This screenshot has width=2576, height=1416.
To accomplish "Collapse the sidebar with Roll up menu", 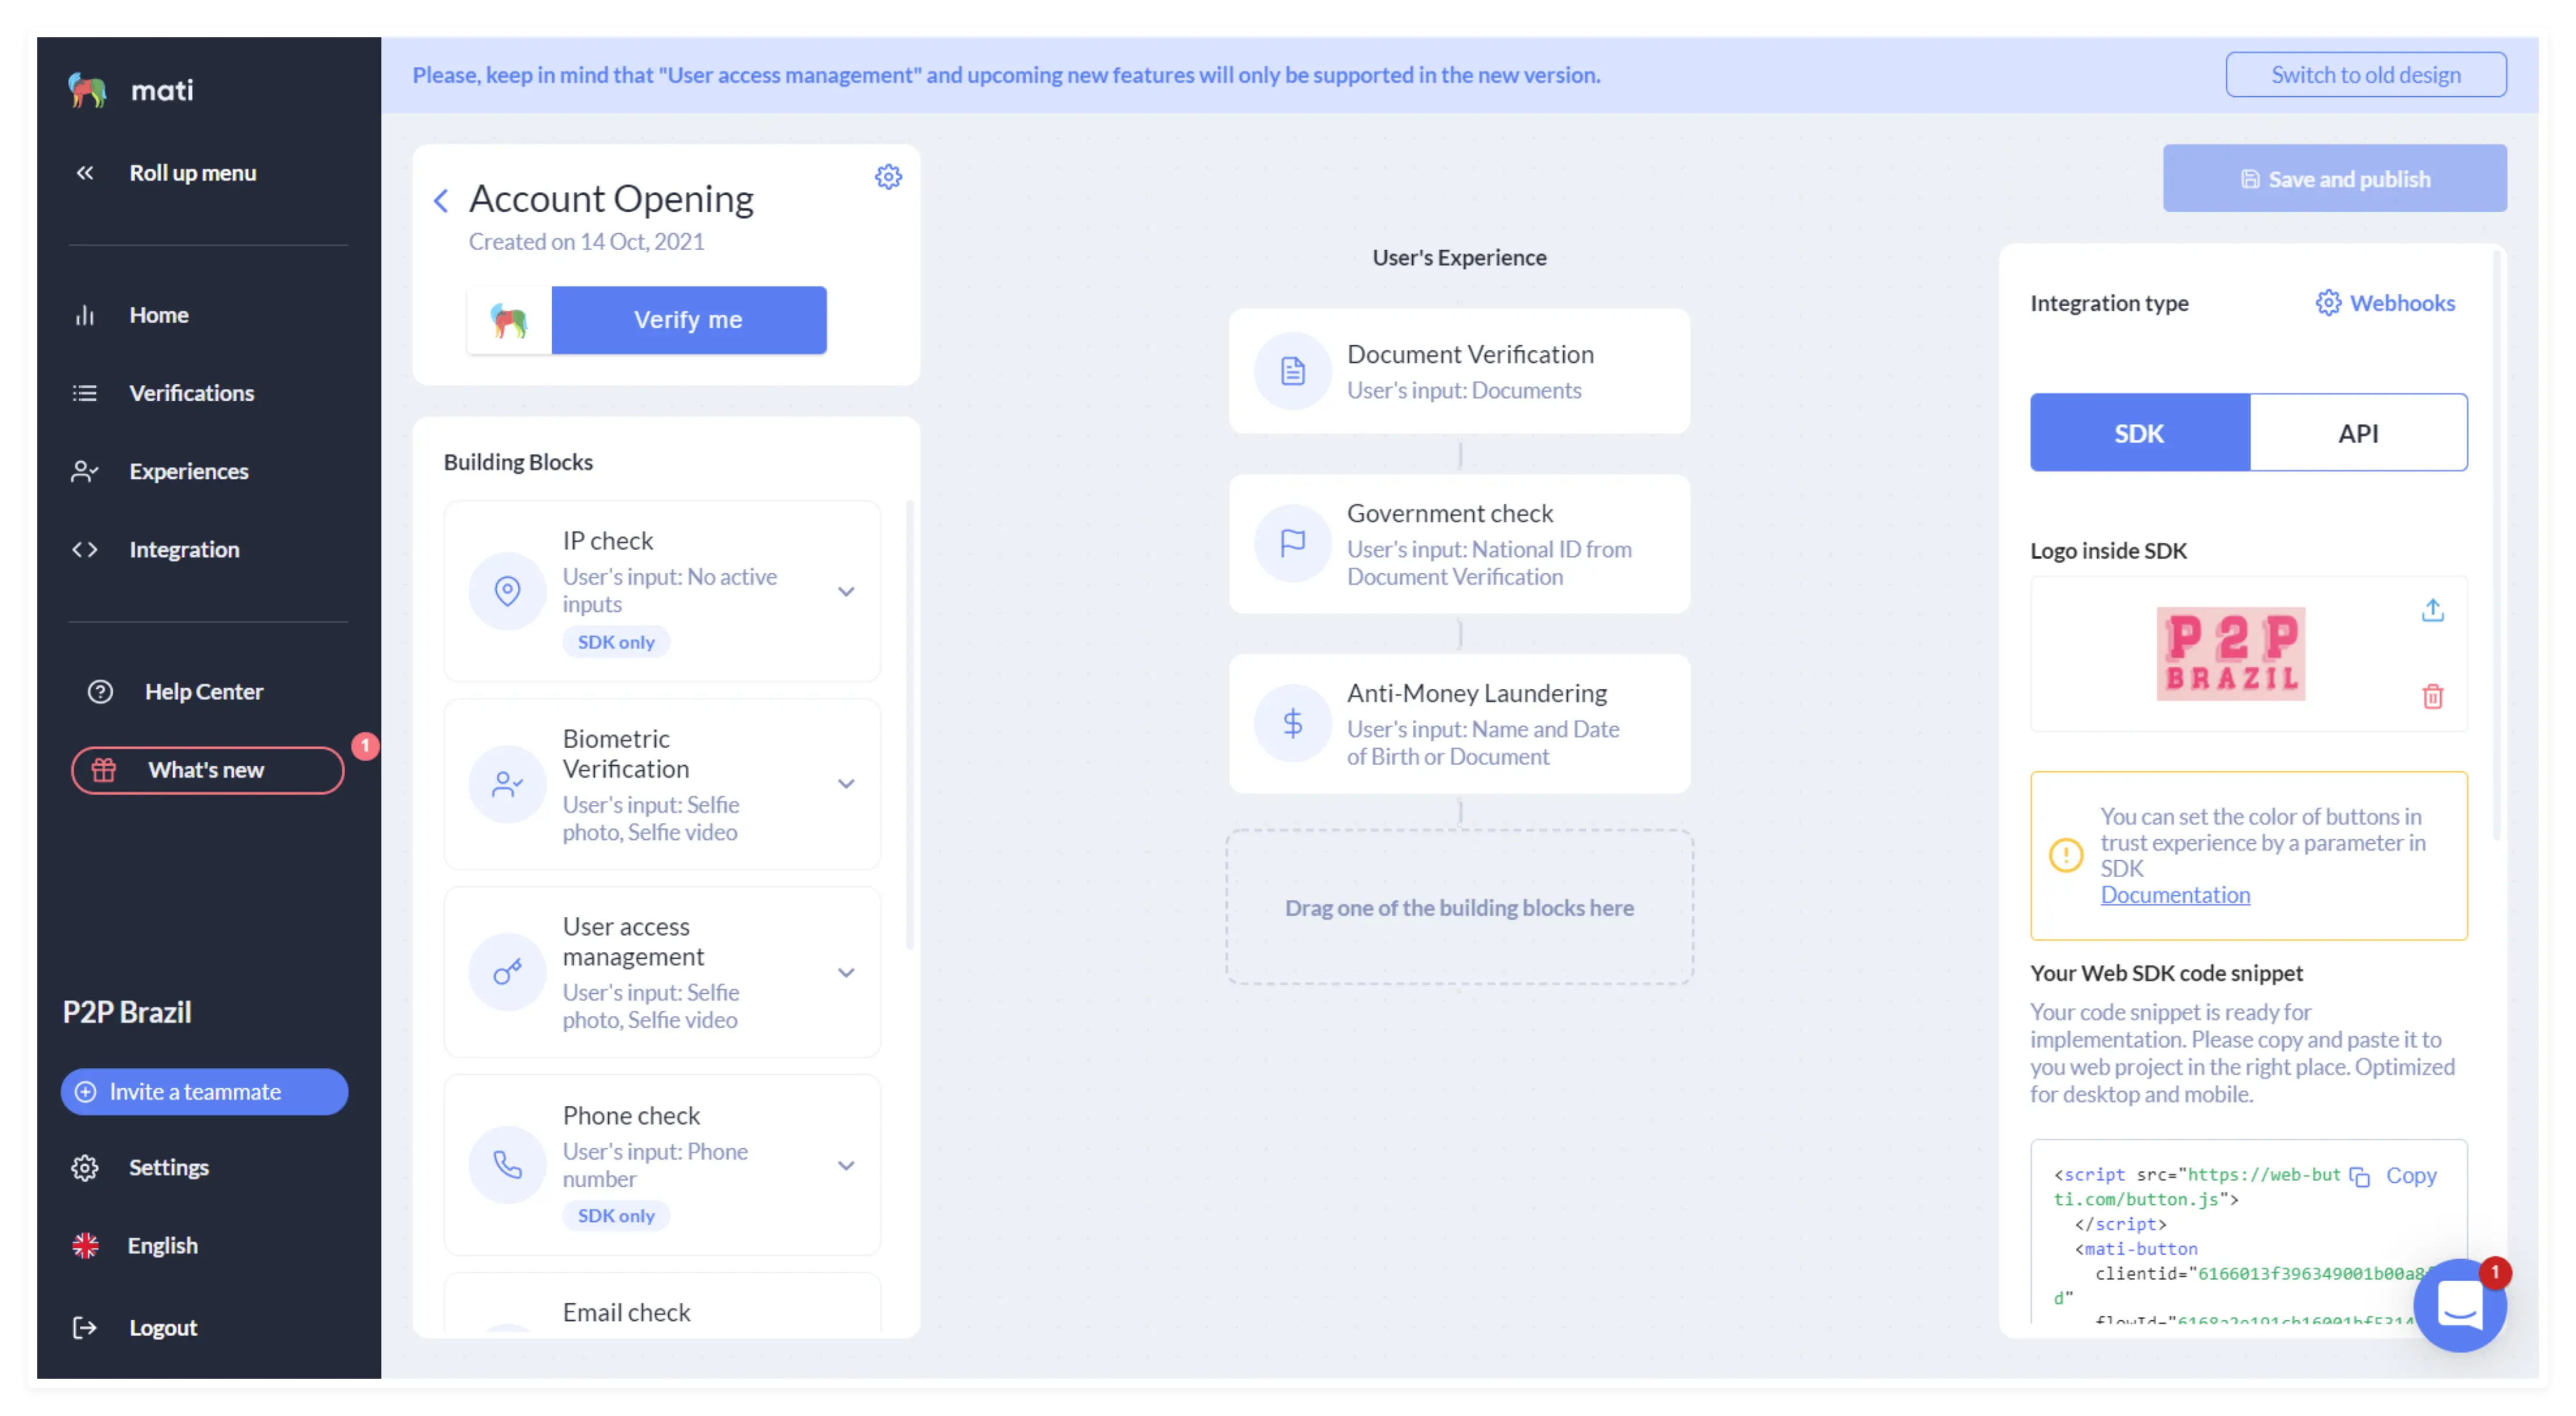I will 84,172.
